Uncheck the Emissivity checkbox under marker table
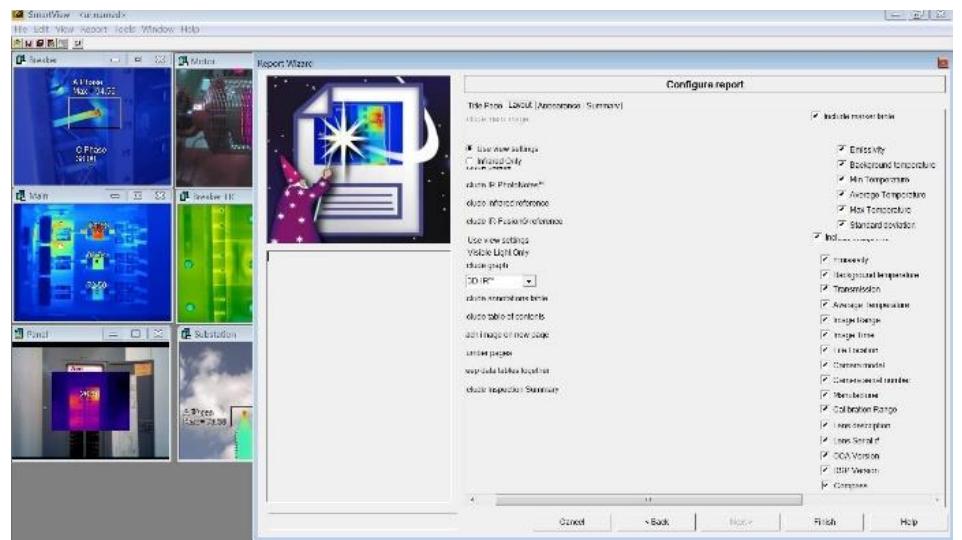The width and height of the screenshot is (962, 540). tap(842, 148)
